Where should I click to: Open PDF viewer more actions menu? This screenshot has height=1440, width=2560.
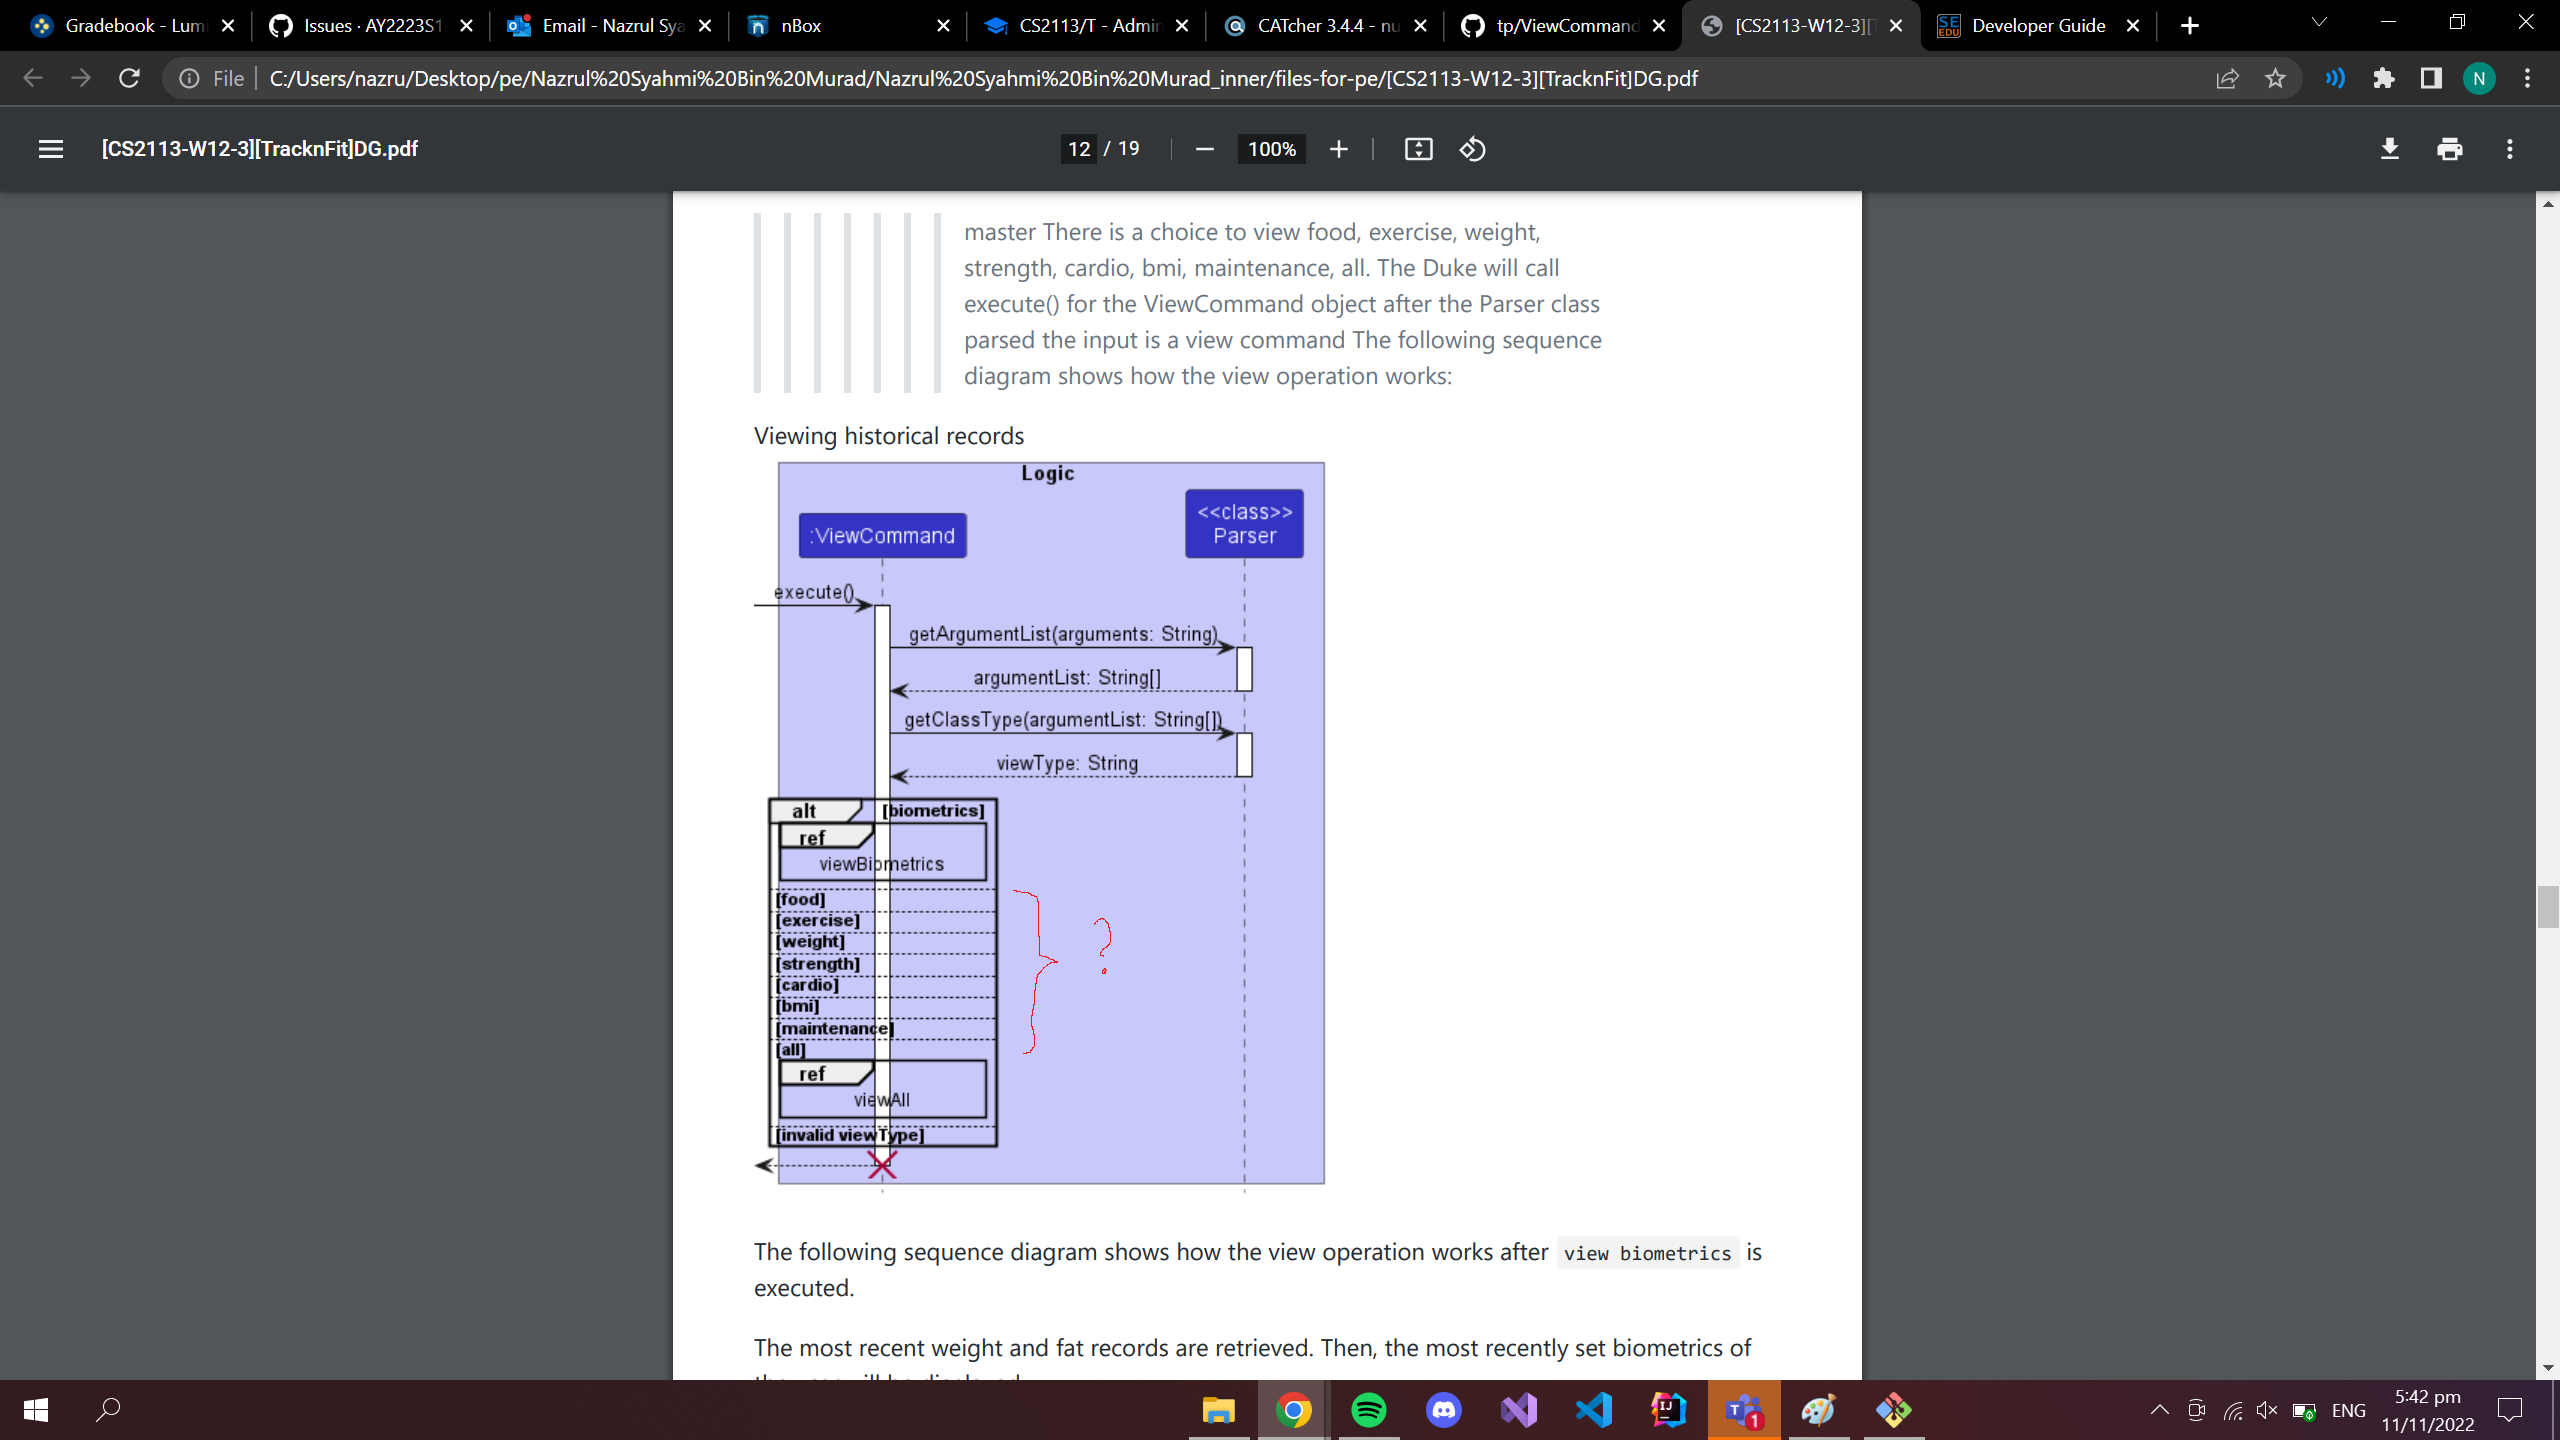pos(2509,149)
